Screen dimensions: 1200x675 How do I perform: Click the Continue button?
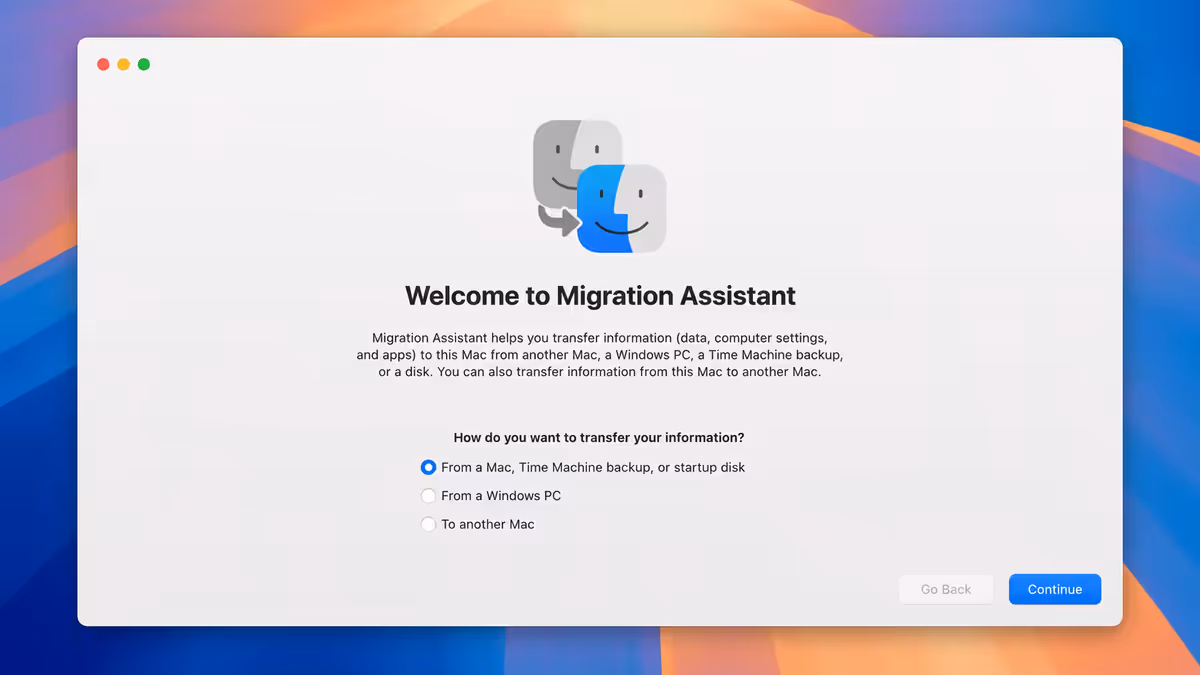[1055, 589]
